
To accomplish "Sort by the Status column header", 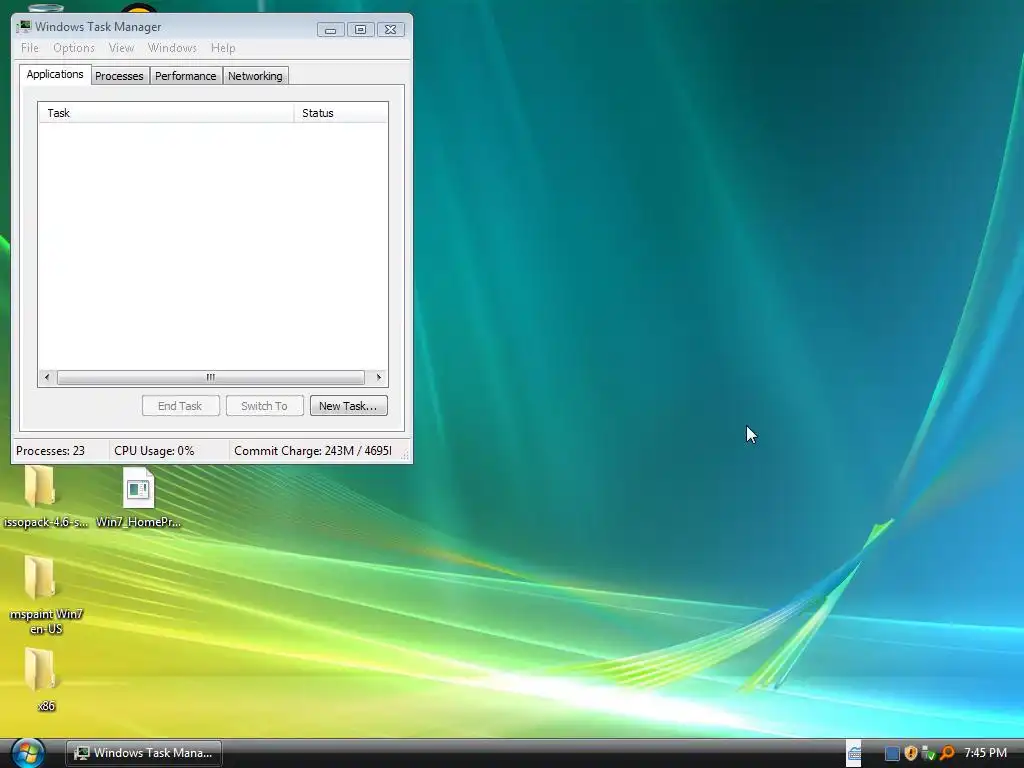I will 341,113.
